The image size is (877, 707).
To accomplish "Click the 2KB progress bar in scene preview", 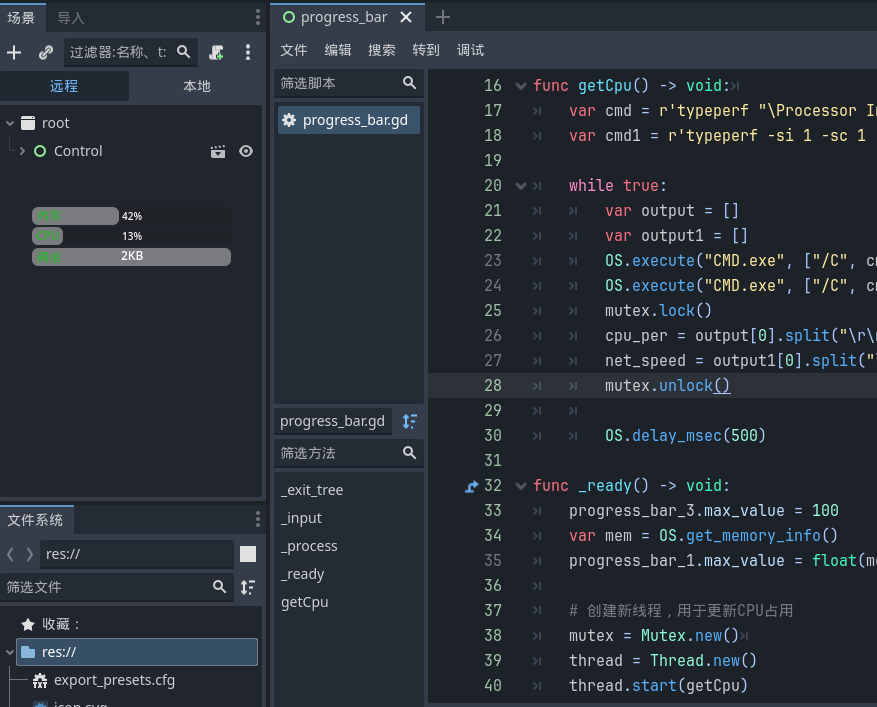I will click(x=131, y=256).
